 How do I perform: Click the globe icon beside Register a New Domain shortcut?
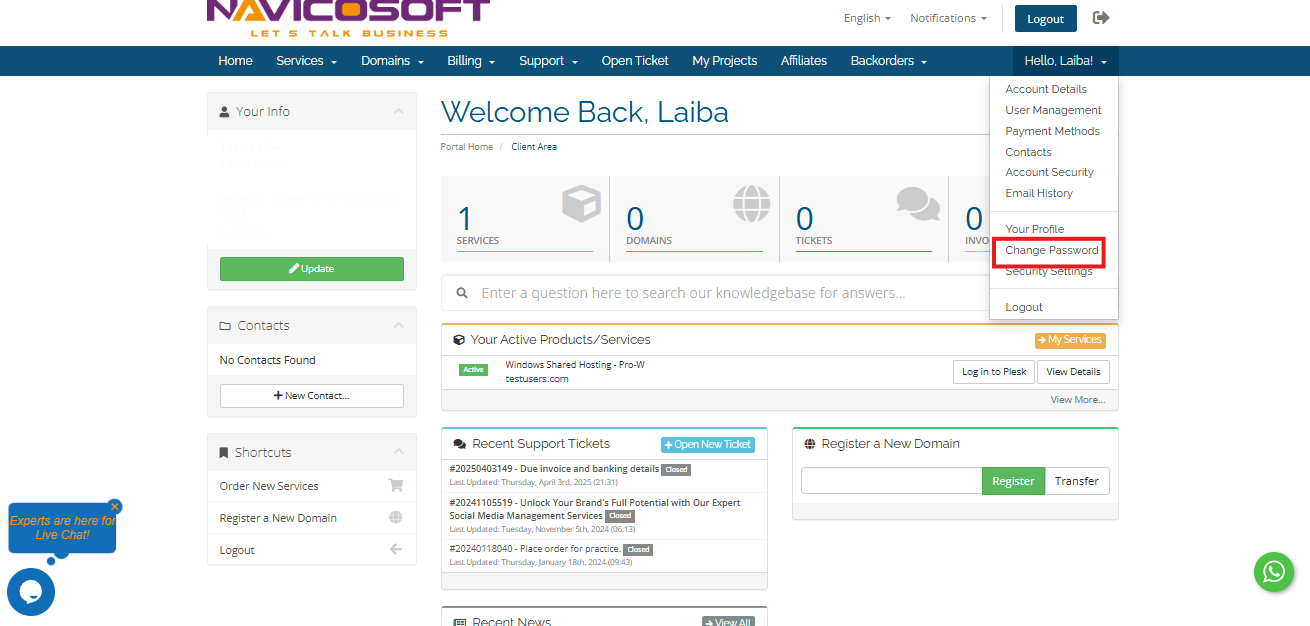pos(395,518)
